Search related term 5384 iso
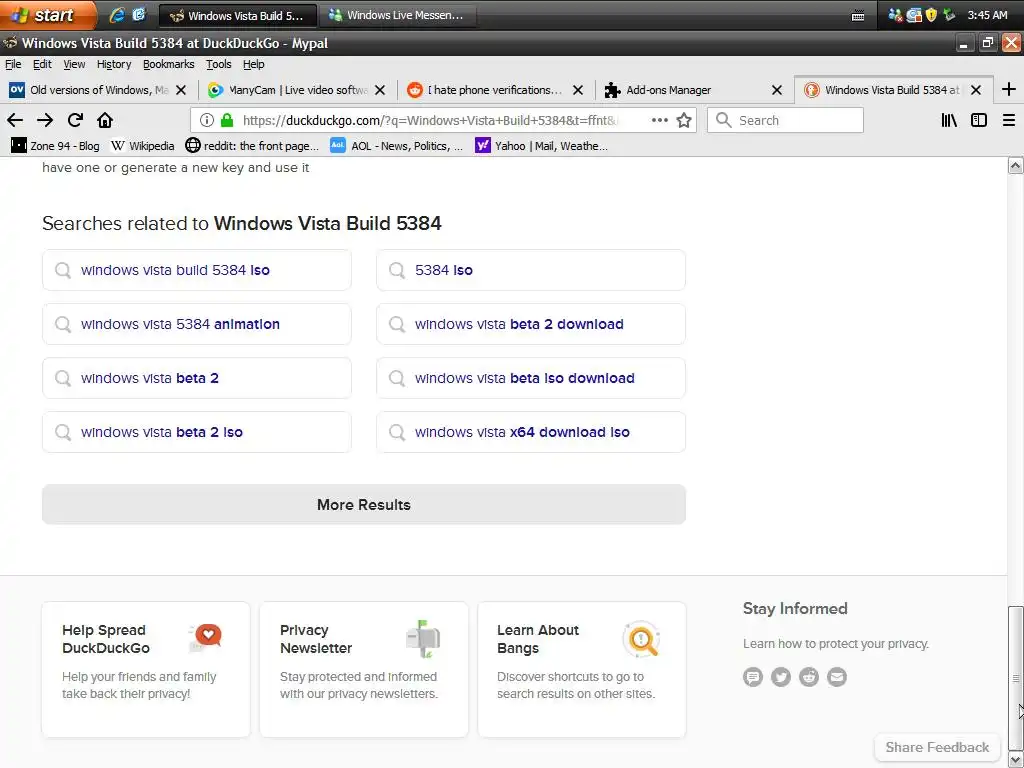Screen dimensions: 1024x768 click(531, 270)
